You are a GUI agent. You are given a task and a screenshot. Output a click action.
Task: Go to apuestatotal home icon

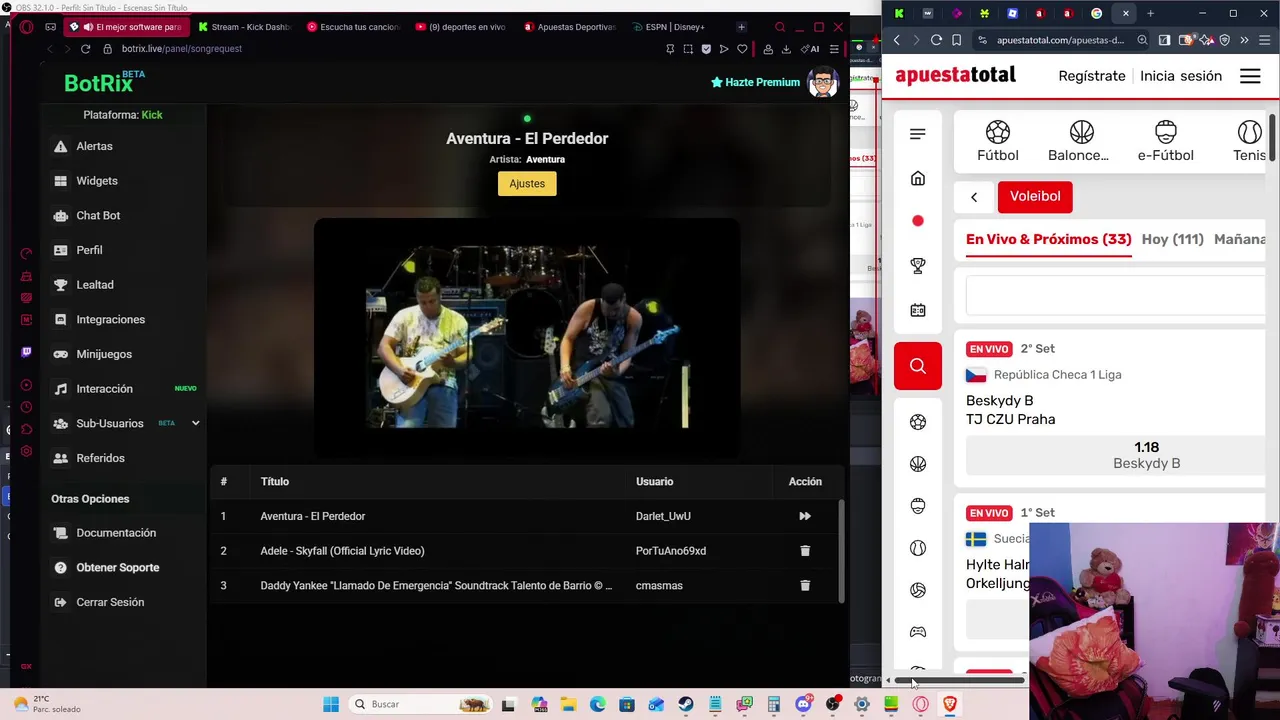point(918,178)
